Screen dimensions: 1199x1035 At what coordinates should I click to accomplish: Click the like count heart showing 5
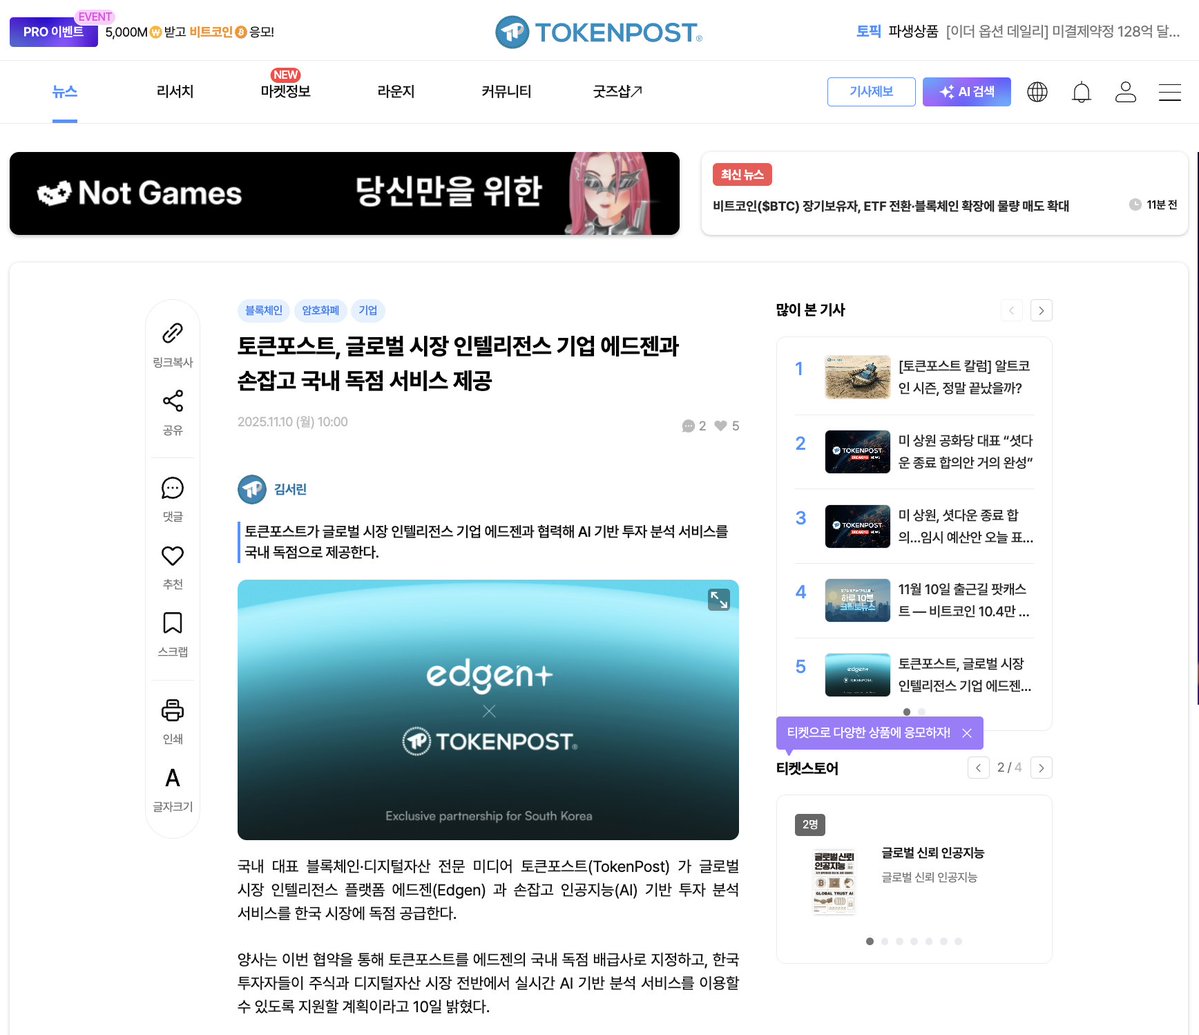(720, 426)
